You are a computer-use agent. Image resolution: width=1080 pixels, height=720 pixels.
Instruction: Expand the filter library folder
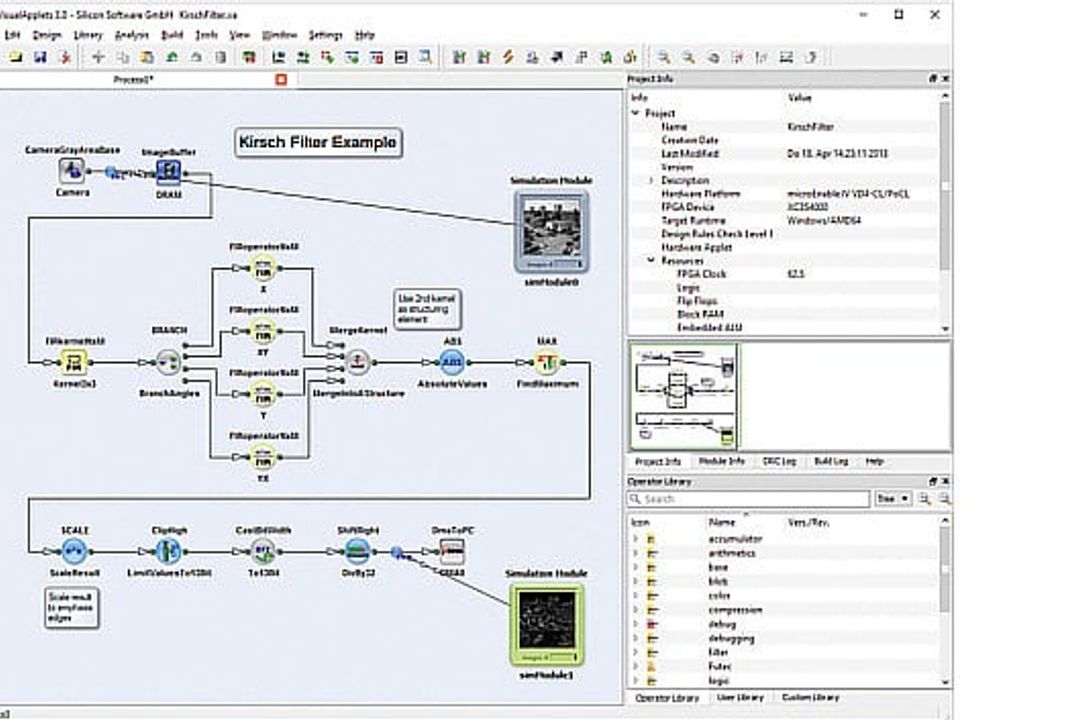[636, 652]
